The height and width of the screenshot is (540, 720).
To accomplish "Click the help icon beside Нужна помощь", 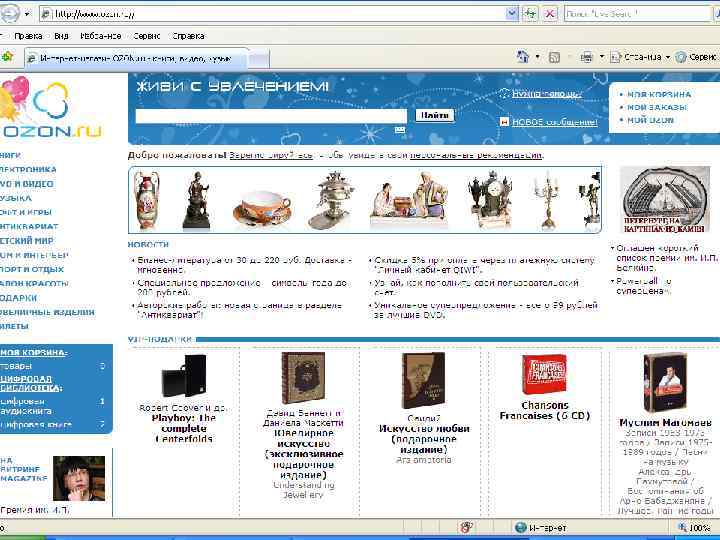I will coord(504,94).
